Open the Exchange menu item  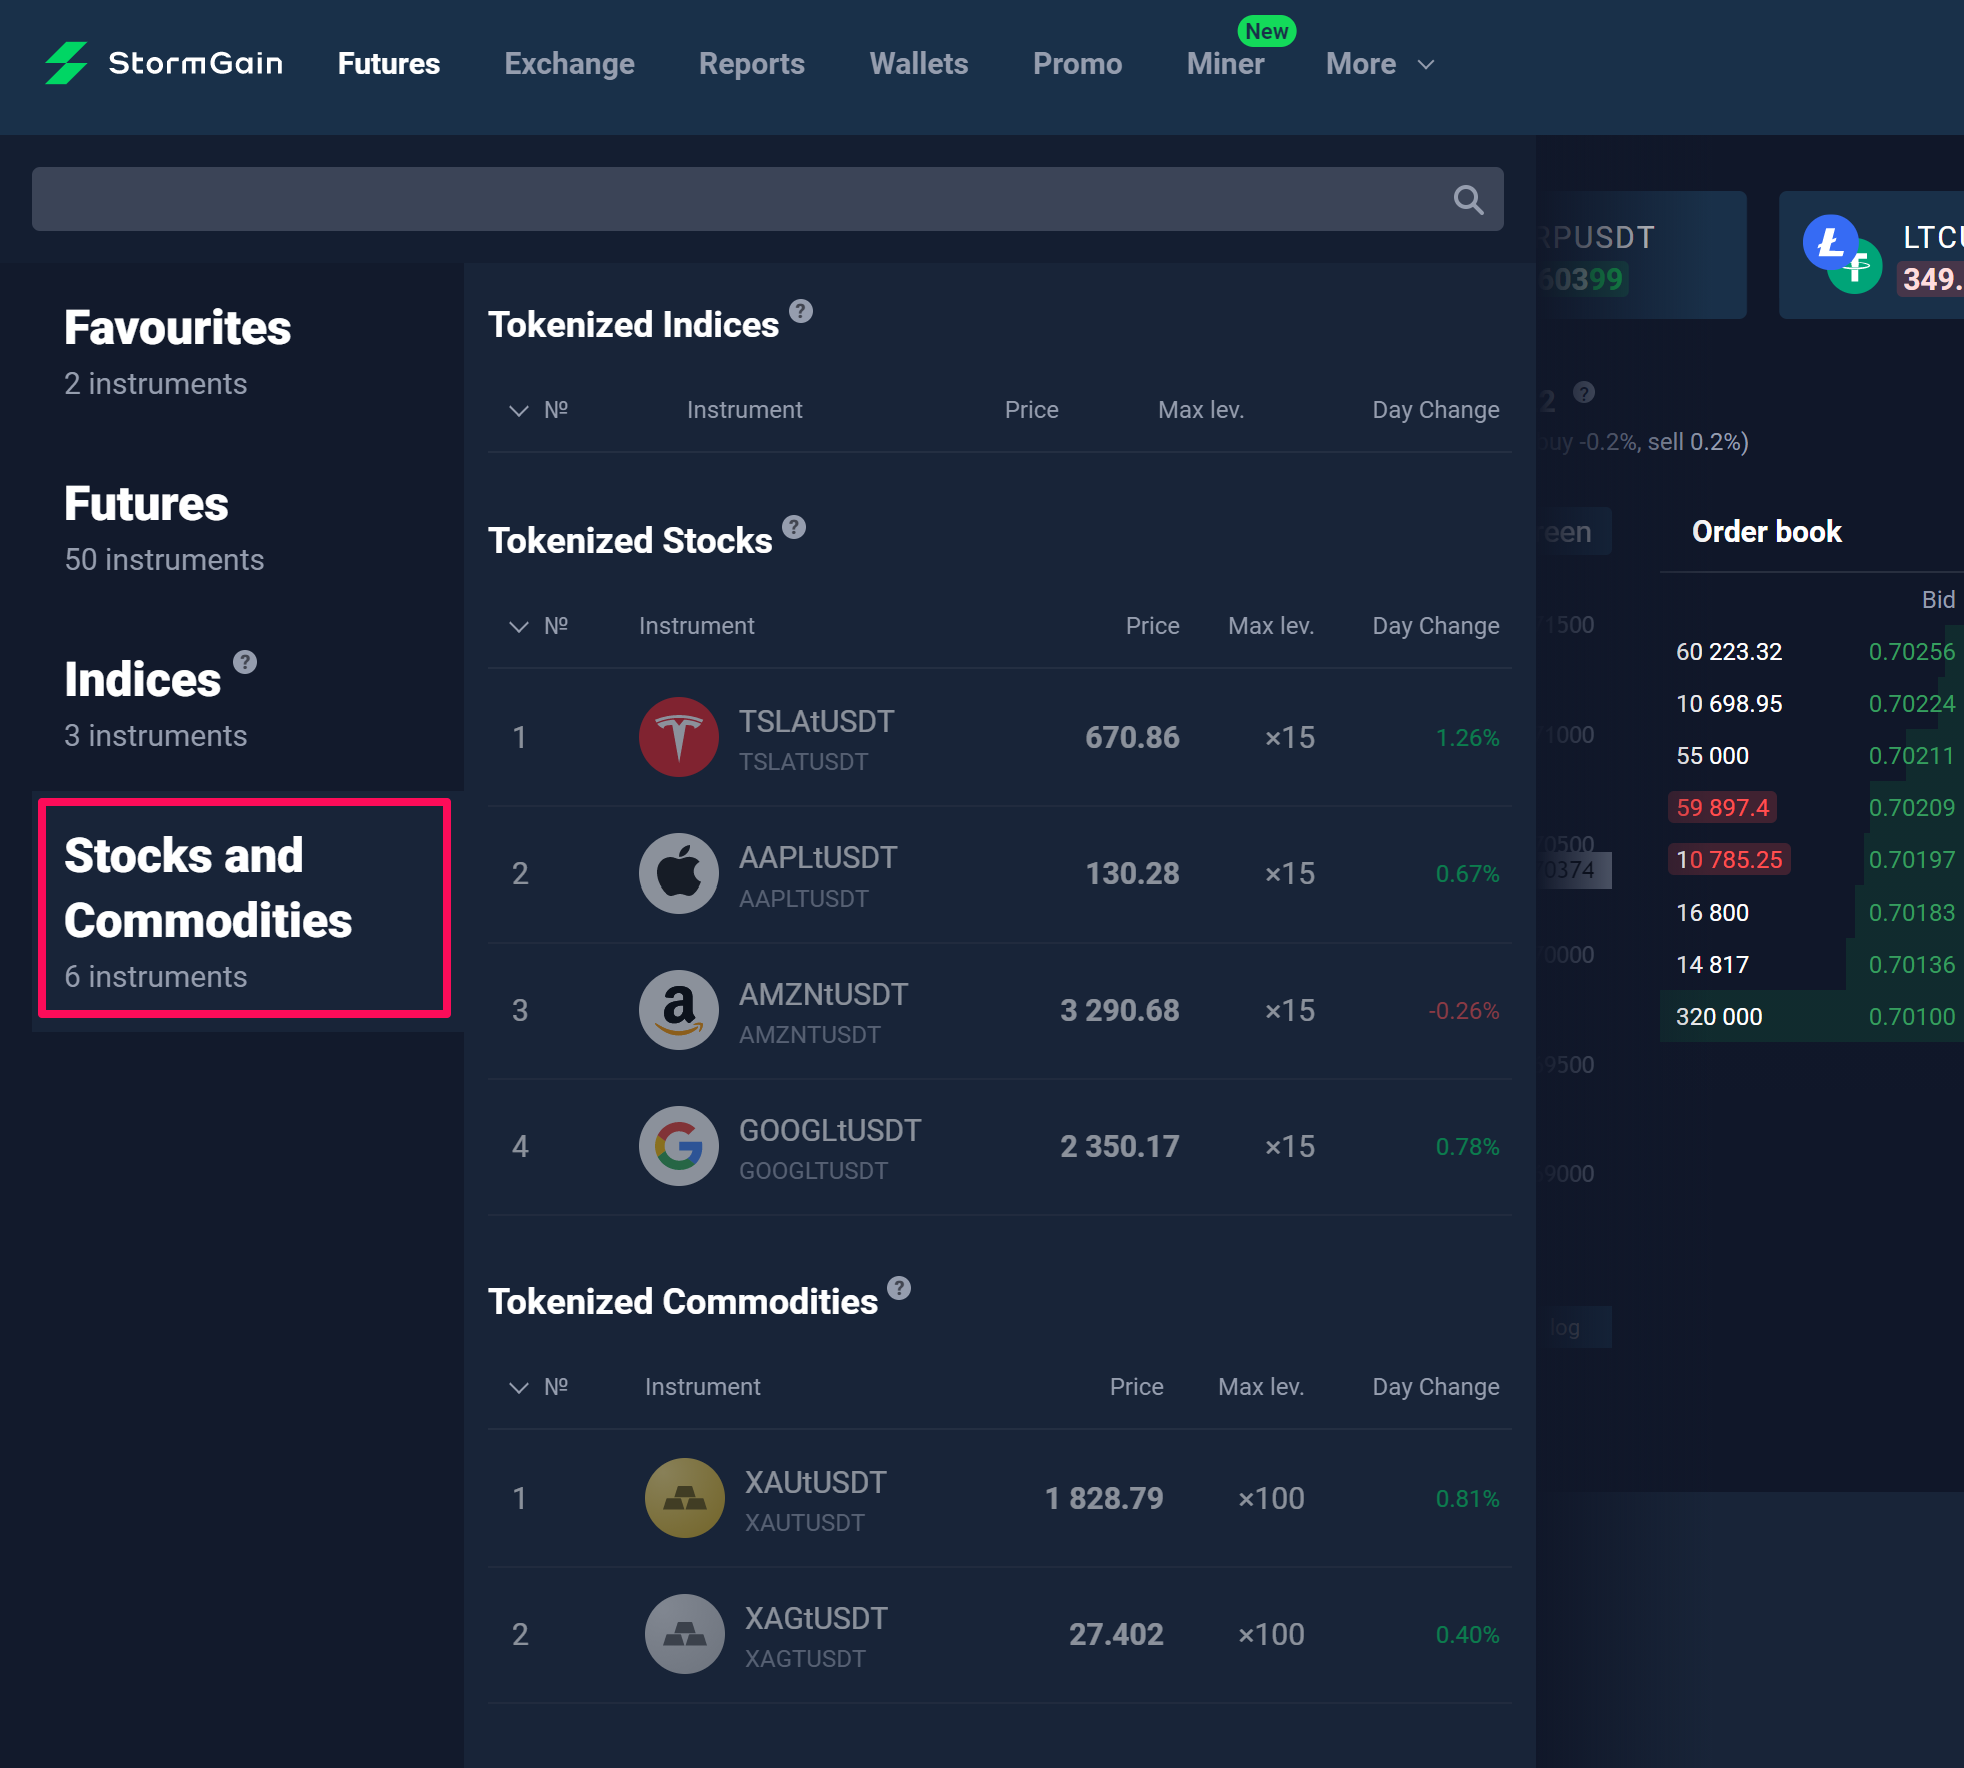tap(569, 64)
